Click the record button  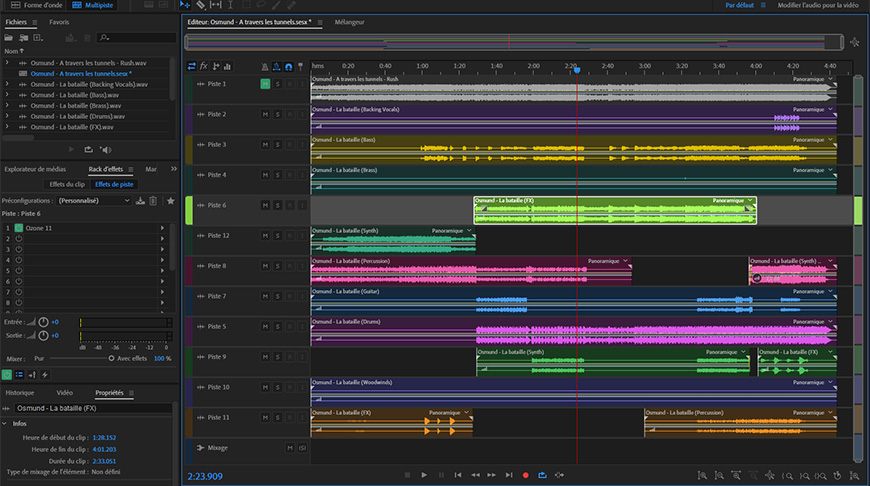525,475
